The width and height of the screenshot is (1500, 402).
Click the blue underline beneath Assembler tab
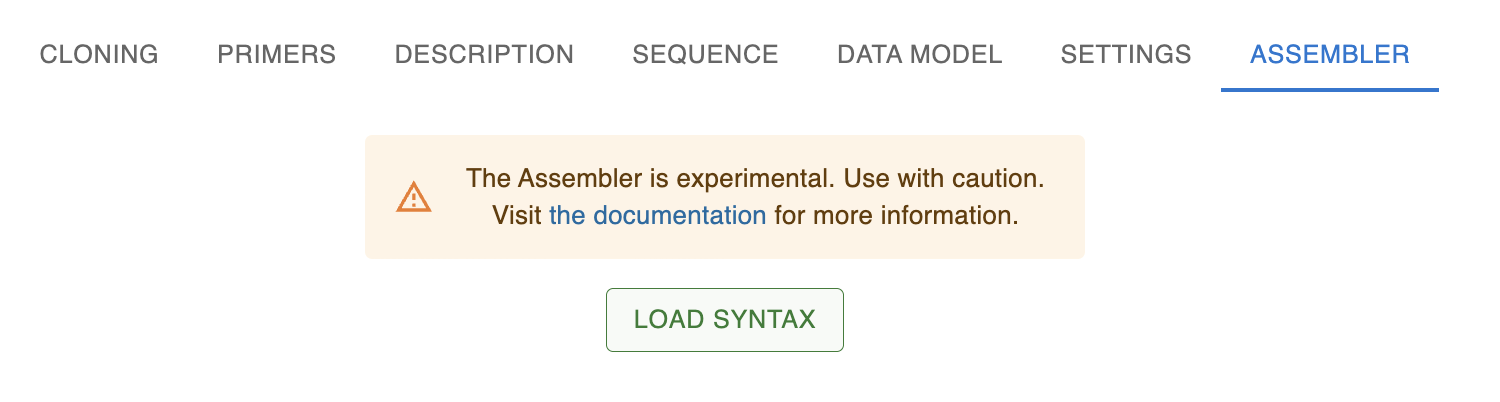1329,90
